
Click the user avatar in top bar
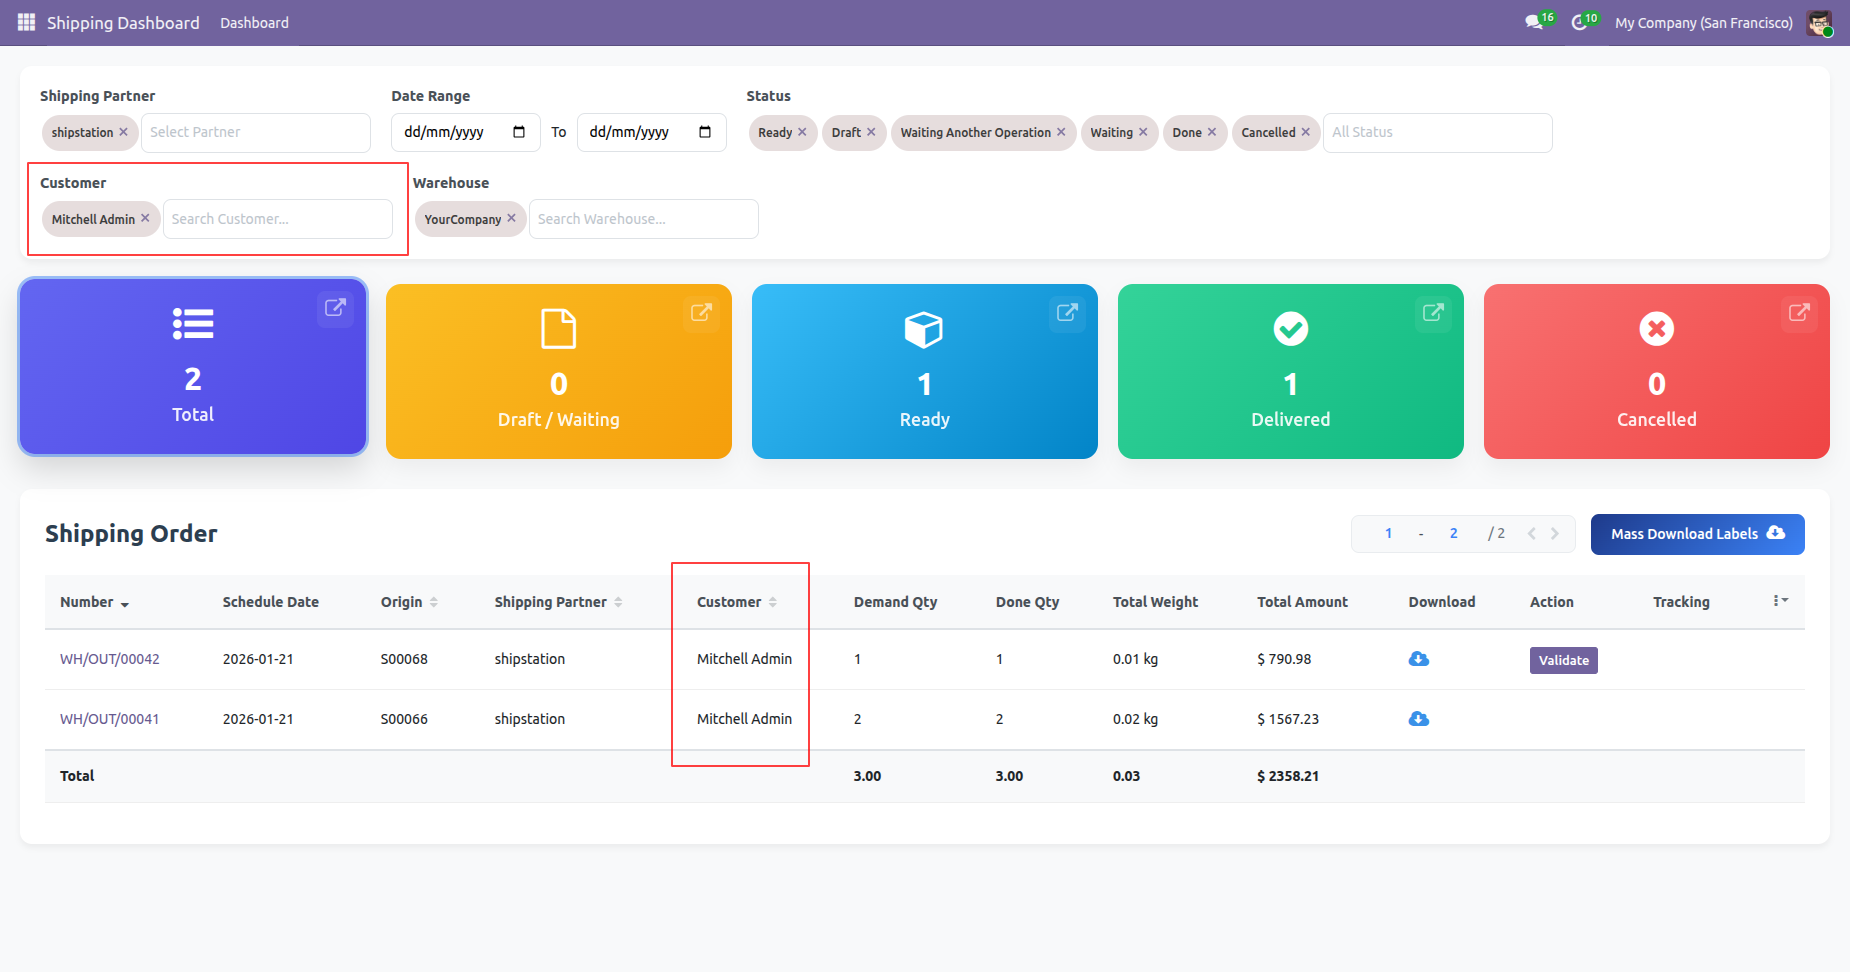pos(1819,22)
